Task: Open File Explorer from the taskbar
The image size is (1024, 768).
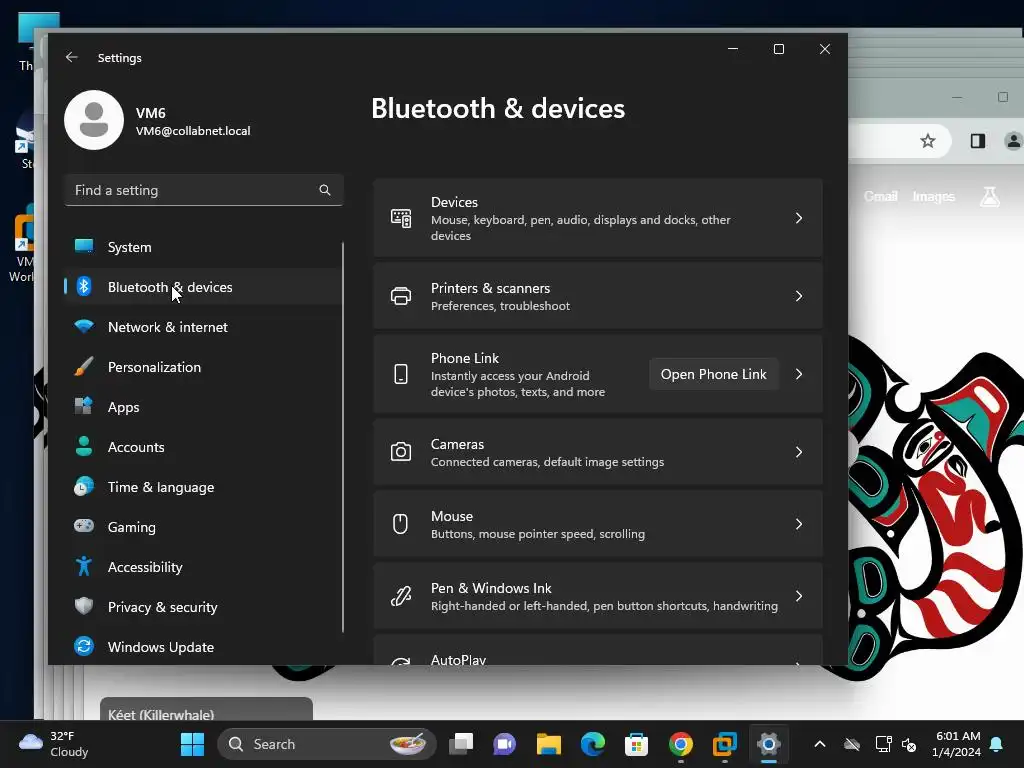Action: (x=549, y=744)
